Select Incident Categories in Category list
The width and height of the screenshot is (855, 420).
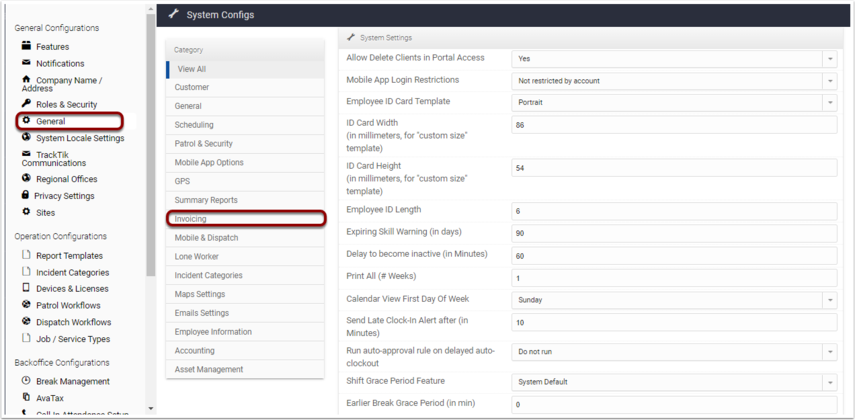coord(245,275)
